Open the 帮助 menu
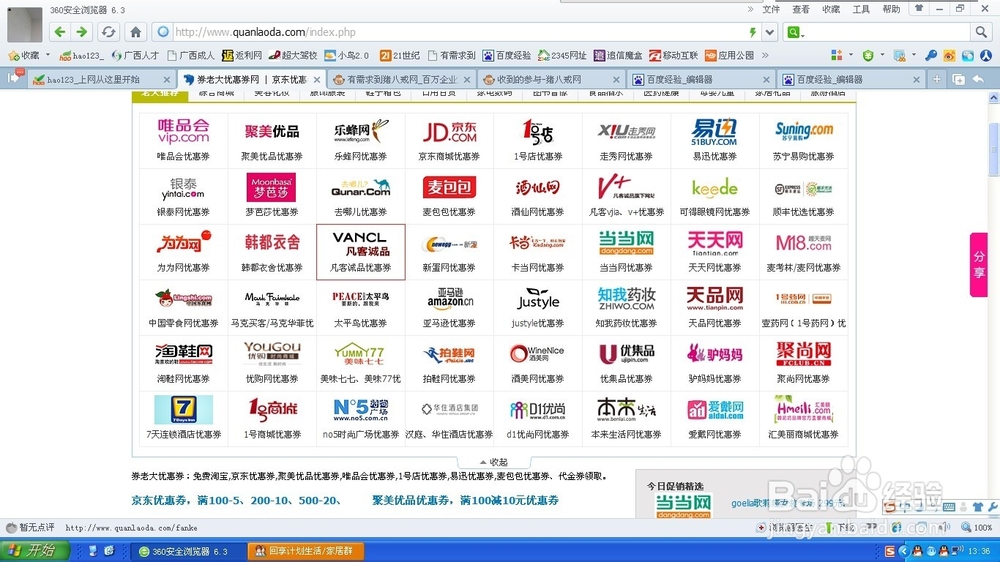The image size is (1000, 562). tap(891, 9)
